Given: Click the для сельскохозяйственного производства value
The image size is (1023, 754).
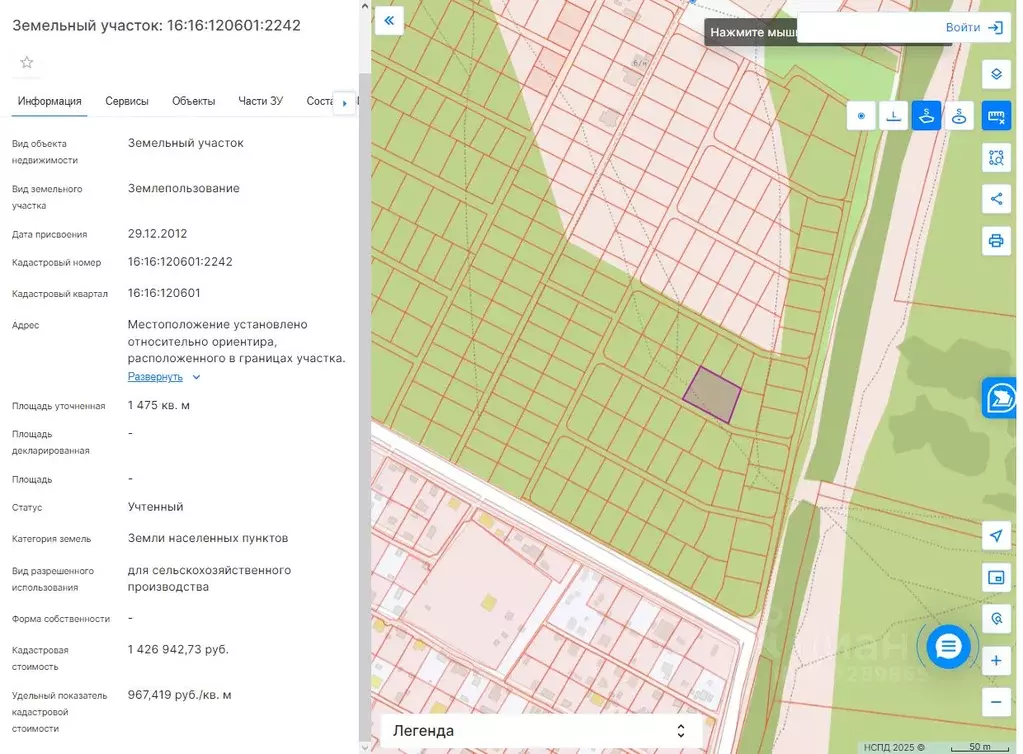Looking at the screenshot, I should tap(209, 579).
